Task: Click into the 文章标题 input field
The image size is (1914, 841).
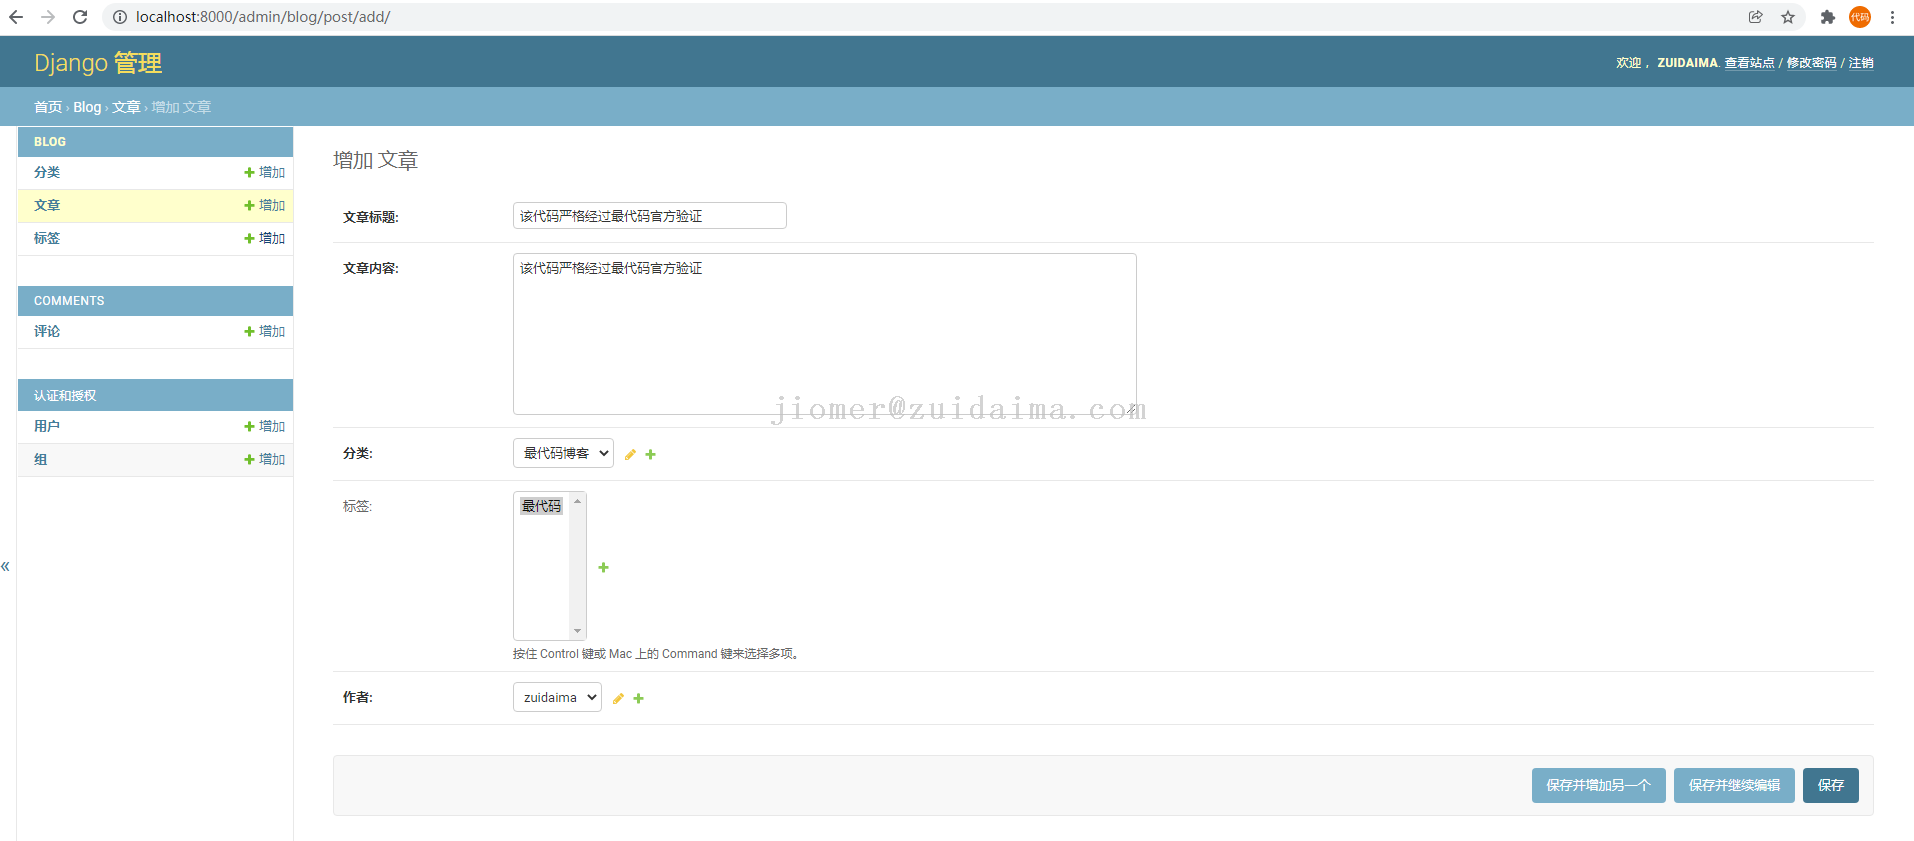Action: point(650,216)
